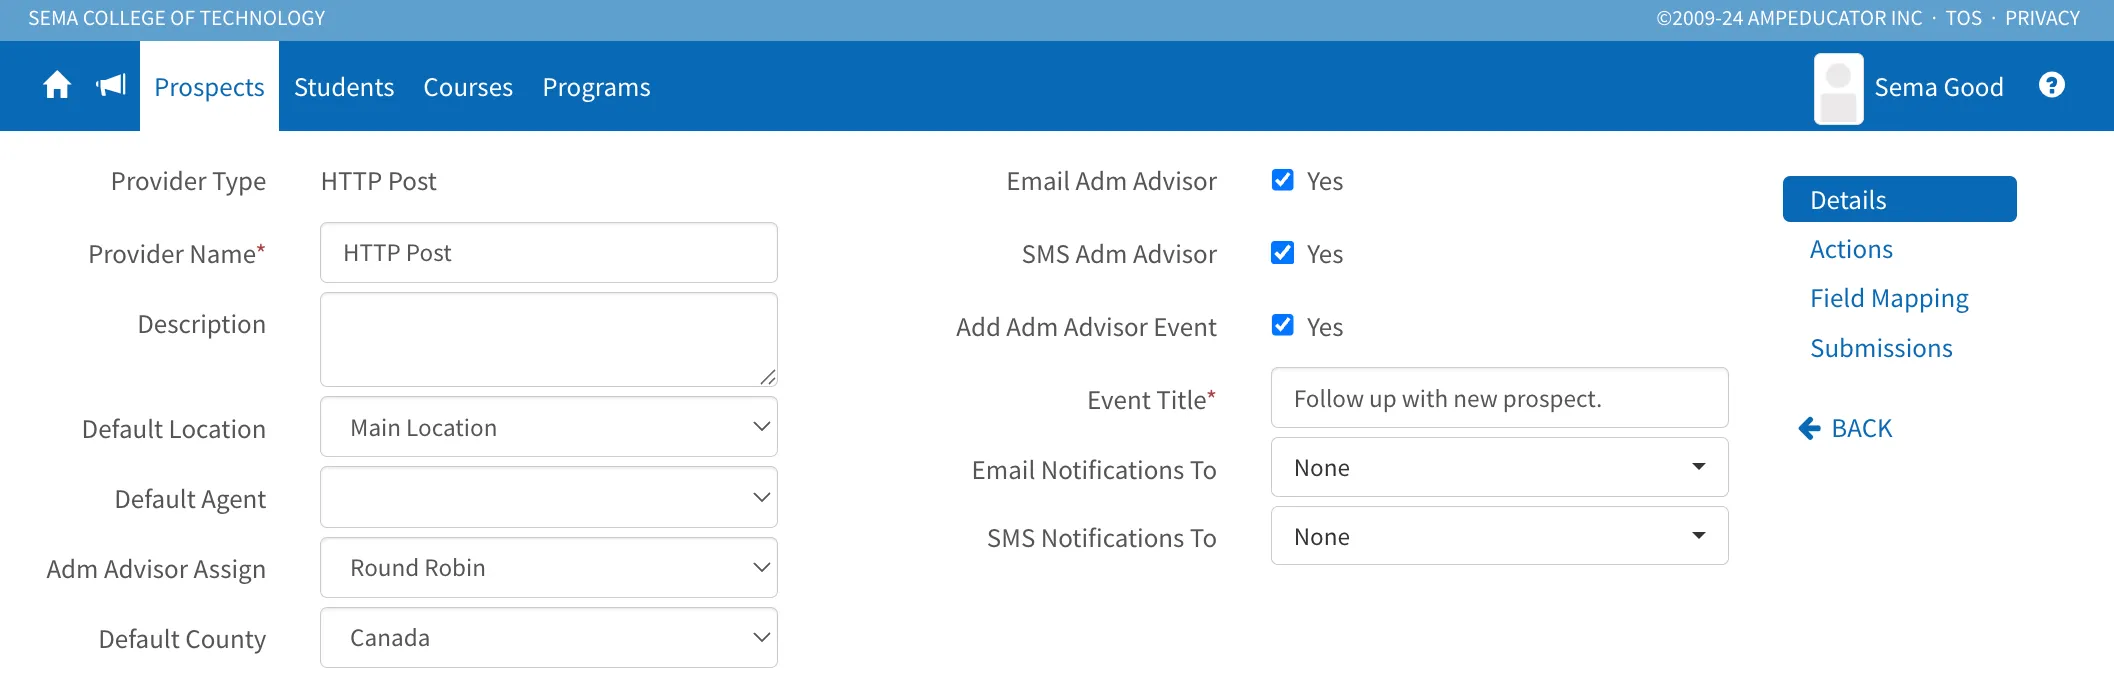
Task: Click the Sema Good user name
Action: click(1938, 87)
